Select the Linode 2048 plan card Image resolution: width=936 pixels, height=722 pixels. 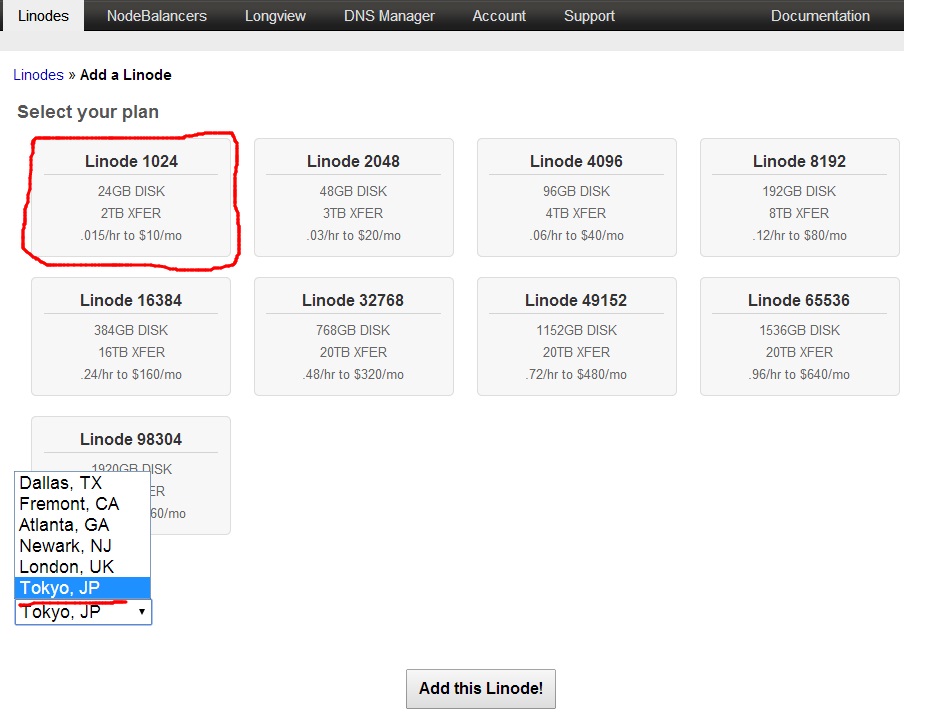[354, 198]
